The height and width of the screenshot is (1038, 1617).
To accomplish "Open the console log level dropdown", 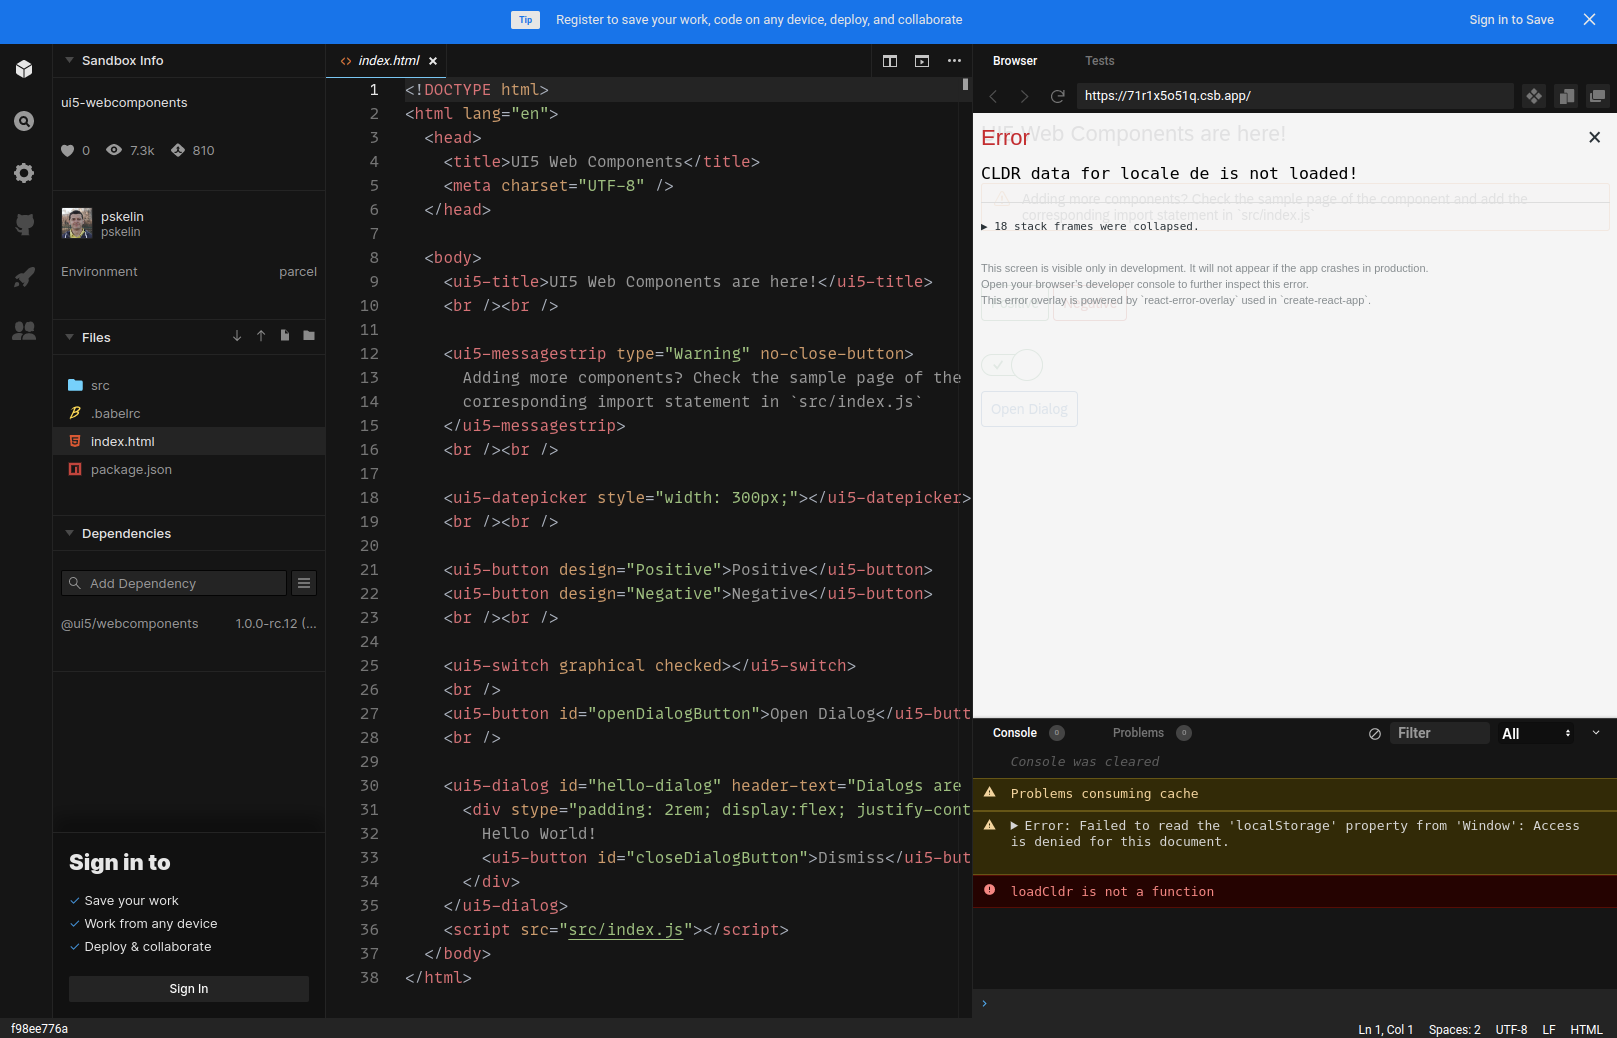I will pos(1535,733).
